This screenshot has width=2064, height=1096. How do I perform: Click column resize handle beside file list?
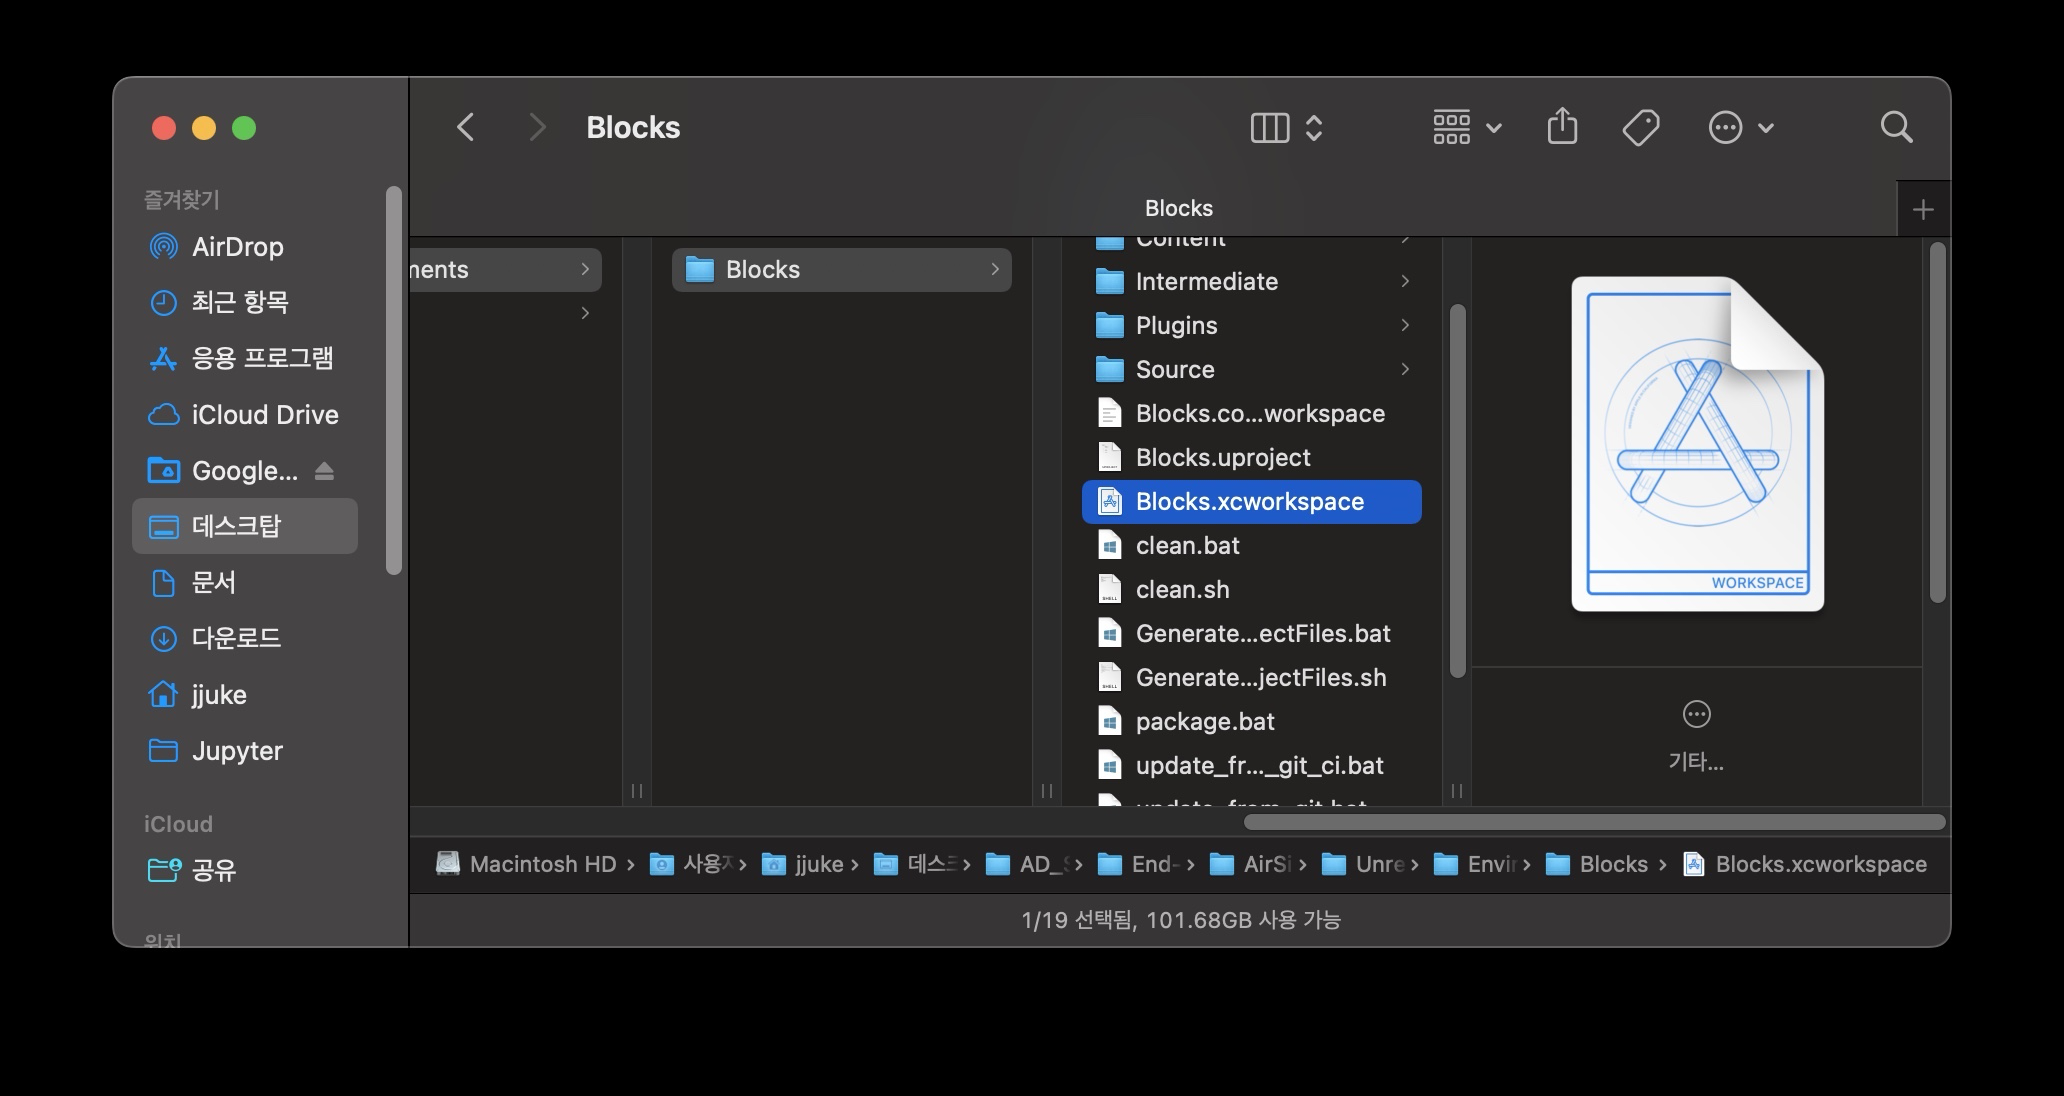1457,791
